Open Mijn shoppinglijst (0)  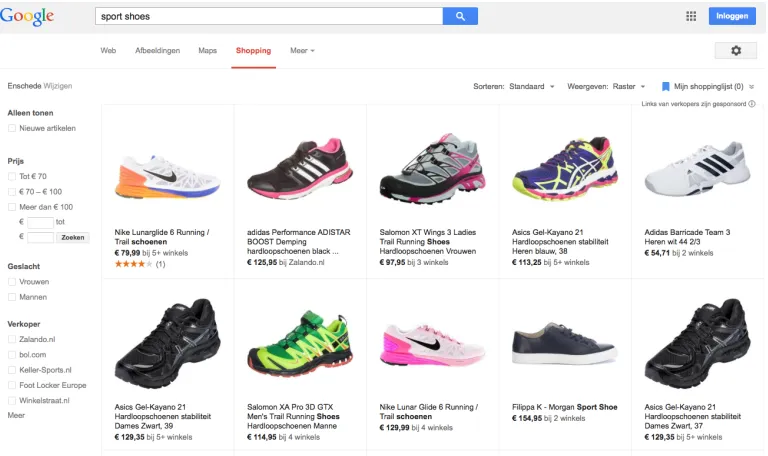click(x=708, y=87)
